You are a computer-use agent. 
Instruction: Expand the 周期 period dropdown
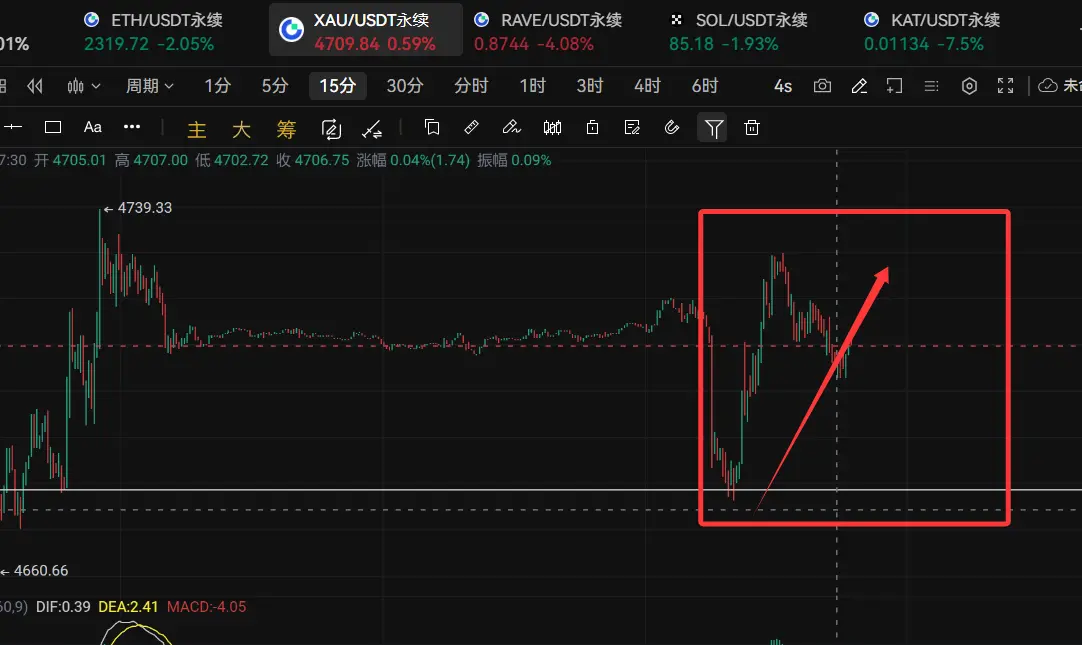pos(149,86)
